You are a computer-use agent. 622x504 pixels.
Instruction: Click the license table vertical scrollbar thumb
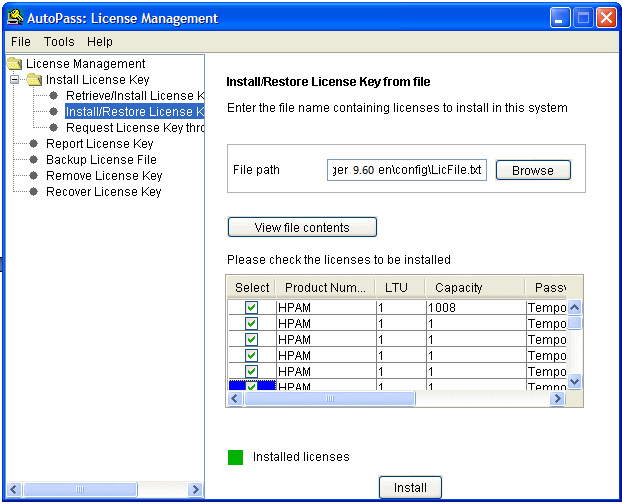(x=574, y=323)
